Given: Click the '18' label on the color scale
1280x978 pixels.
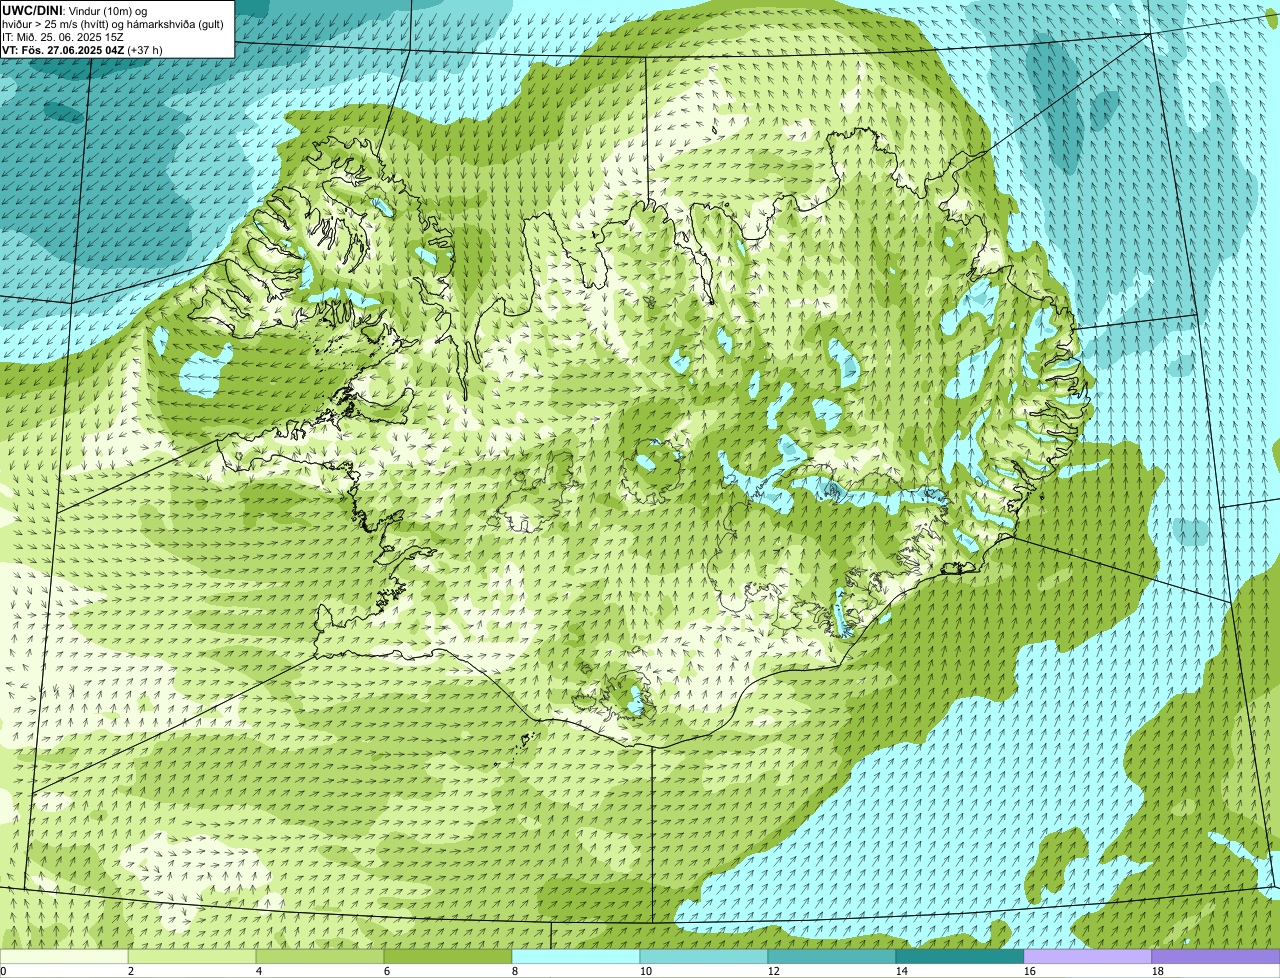Looking at the screenshot, I should tap(1158, 971).
